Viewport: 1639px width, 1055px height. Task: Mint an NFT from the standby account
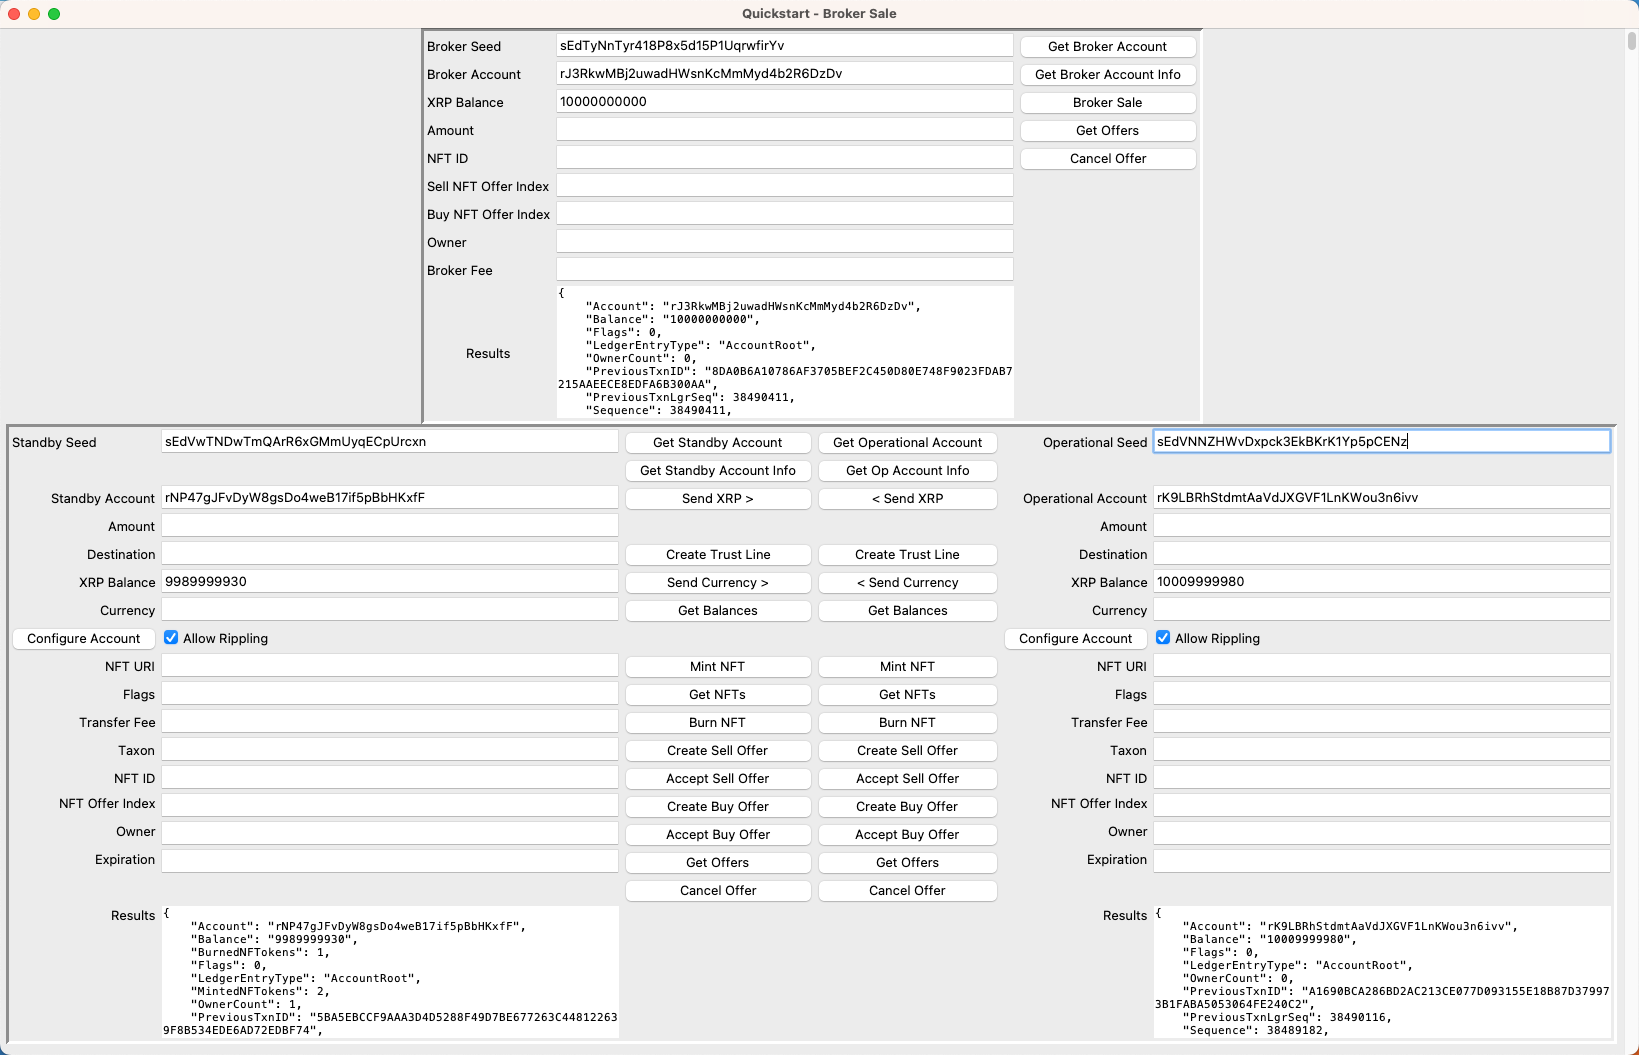[717, 666]
